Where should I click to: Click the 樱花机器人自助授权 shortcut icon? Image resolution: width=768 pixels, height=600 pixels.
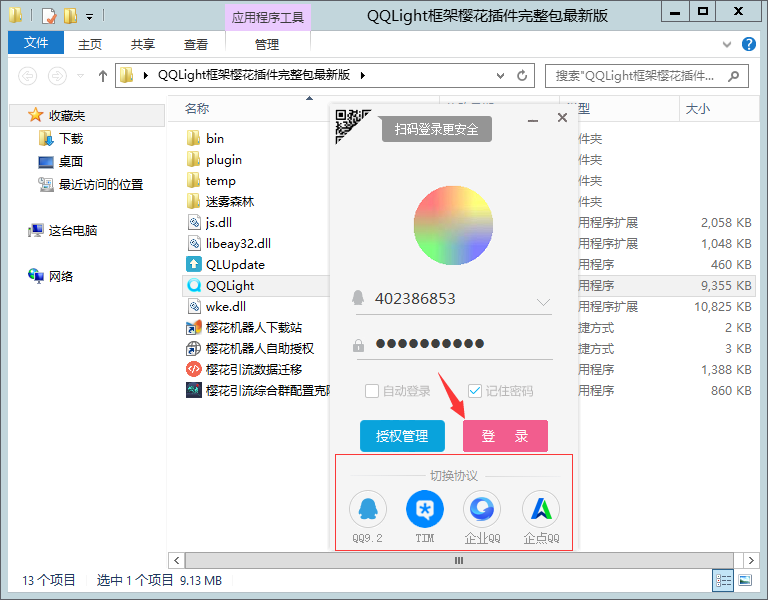click(194, 349)
